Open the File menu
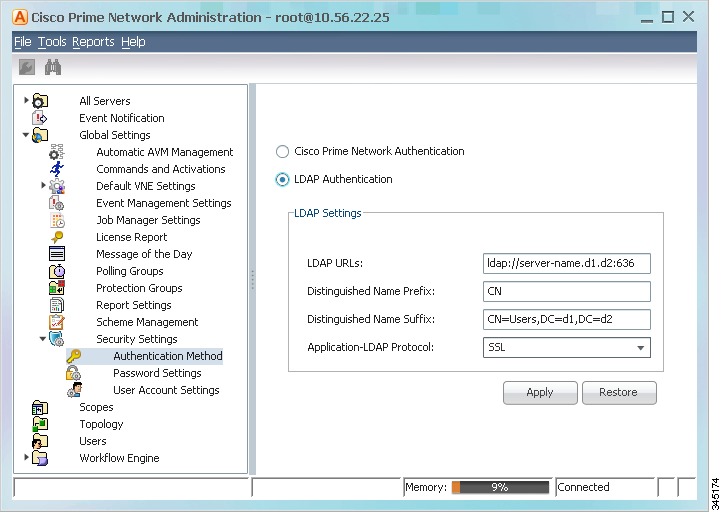 point(23,42)
